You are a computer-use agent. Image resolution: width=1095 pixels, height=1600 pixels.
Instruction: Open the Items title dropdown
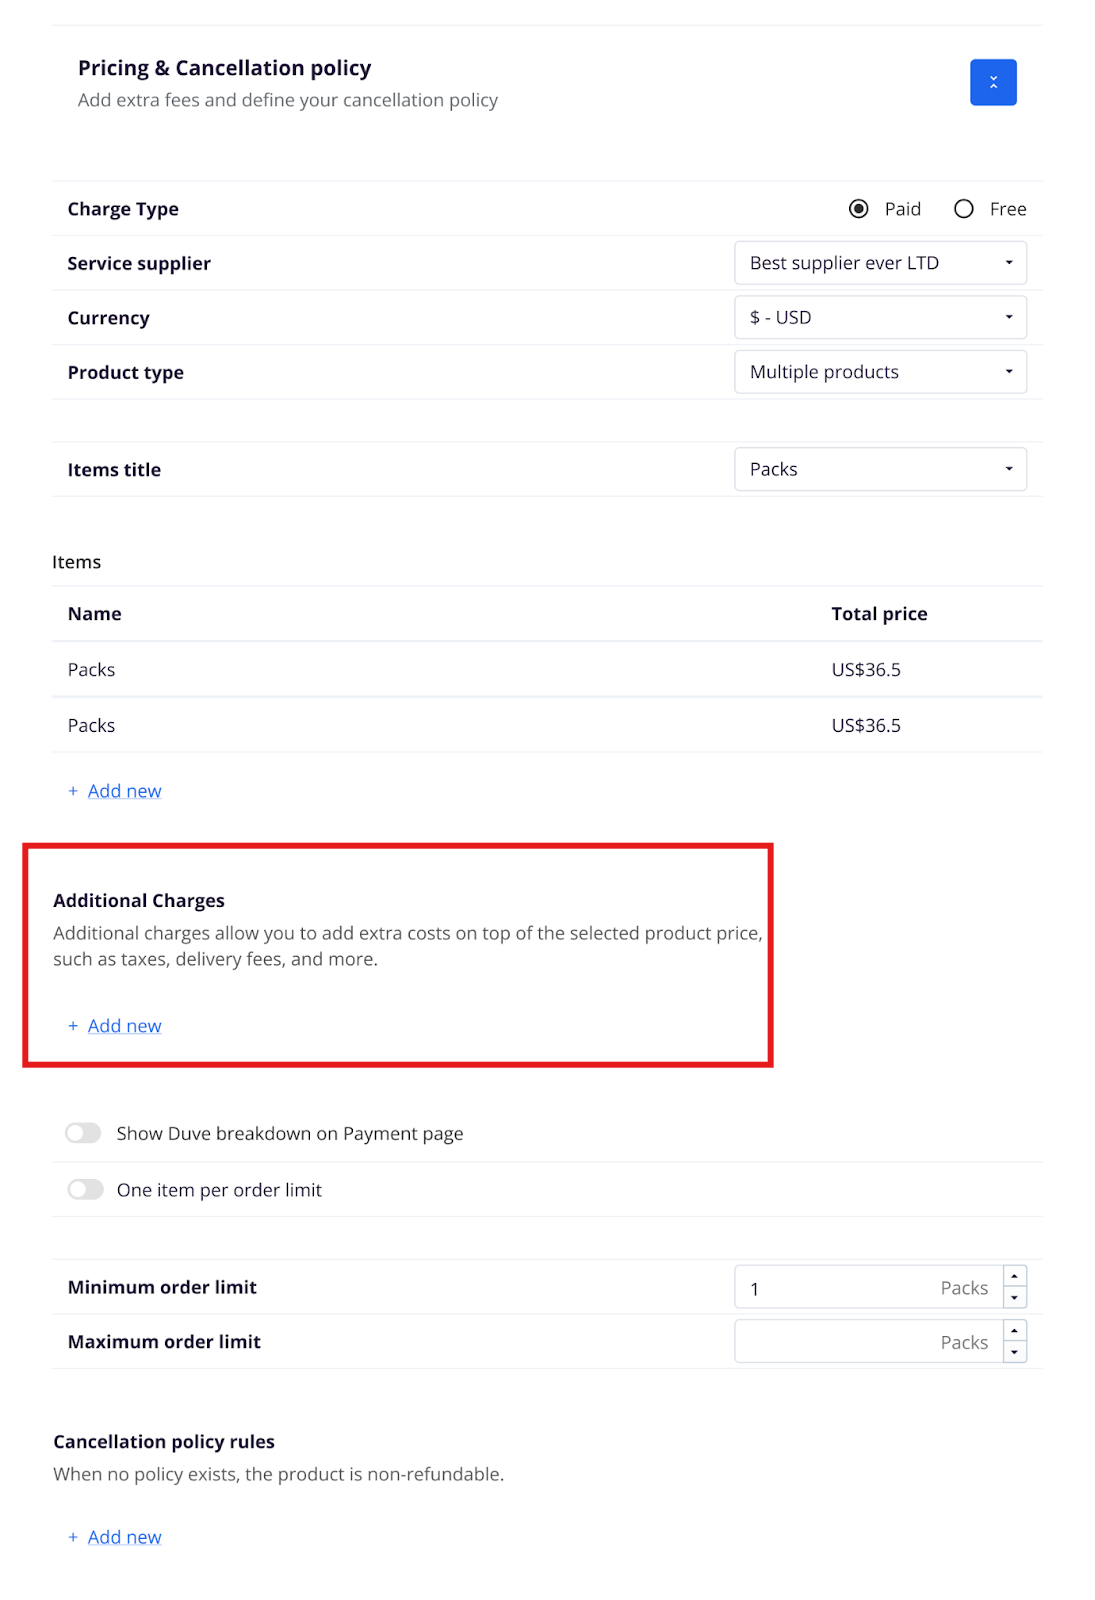879,469
